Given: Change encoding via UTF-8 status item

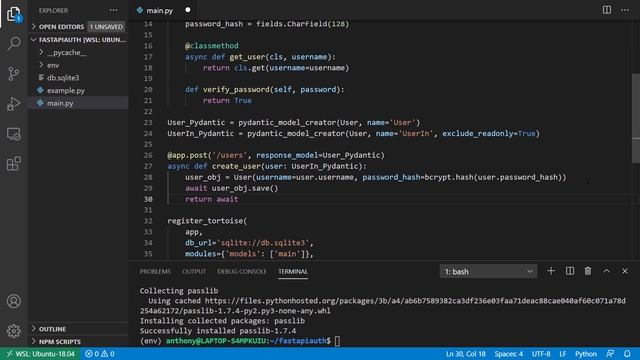Looking at the screenshot, I should [x=541, y=354].
